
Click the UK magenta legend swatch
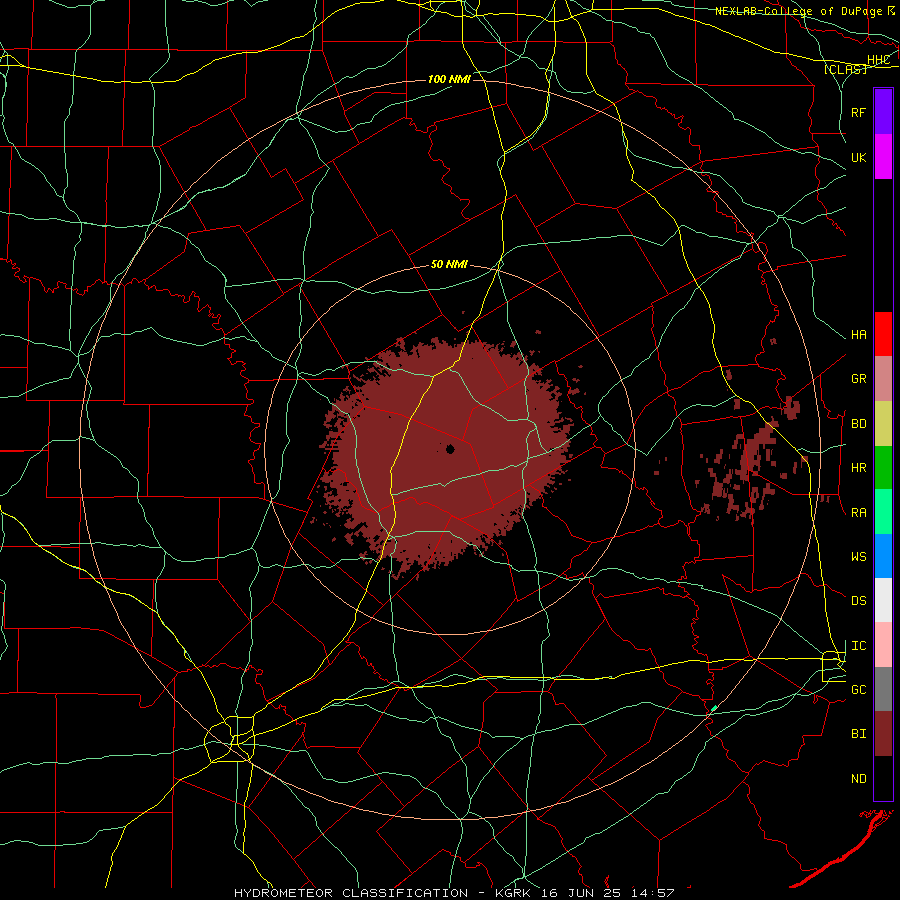click(x=883, y=157)
